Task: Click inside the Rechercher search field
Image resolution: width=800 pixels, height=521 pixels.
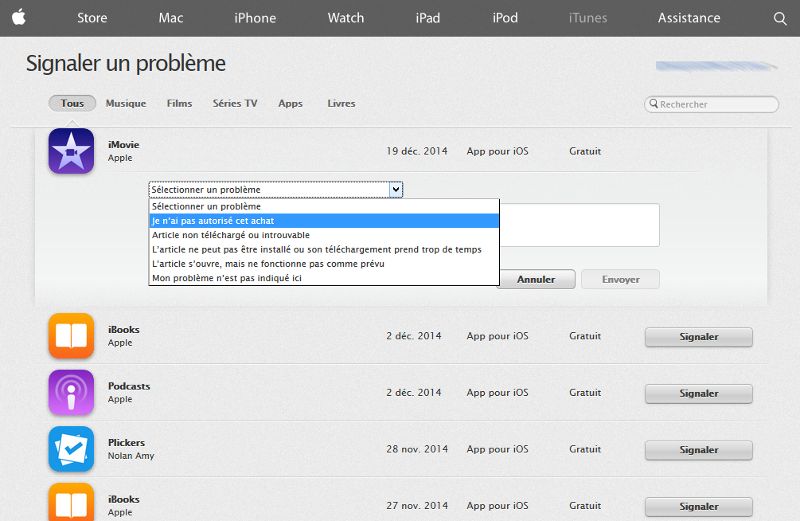Action: click(712, 104)
